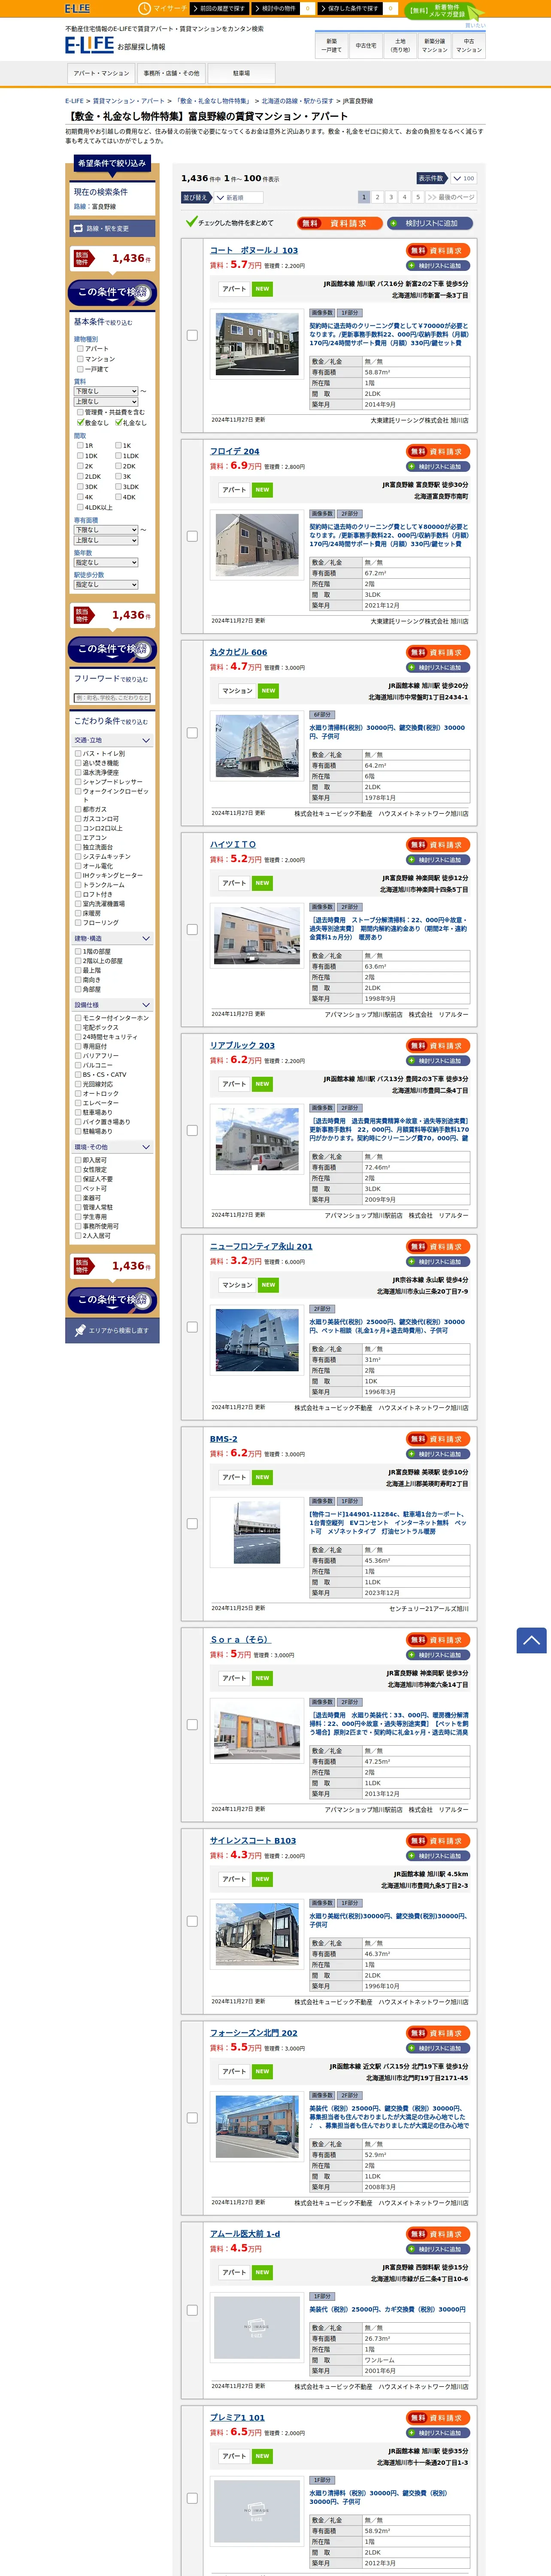Go to results page 2

377,197
